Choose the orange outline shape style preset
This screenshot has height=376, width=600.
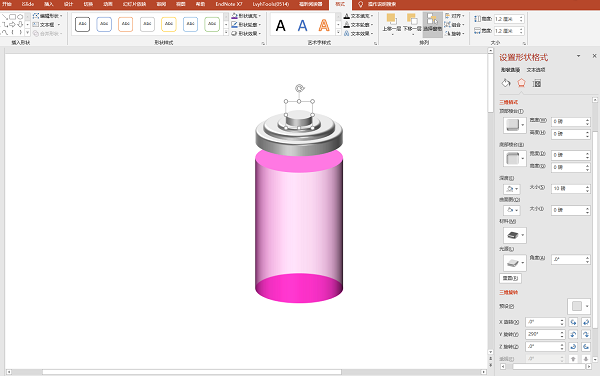(x=126, y=24)
